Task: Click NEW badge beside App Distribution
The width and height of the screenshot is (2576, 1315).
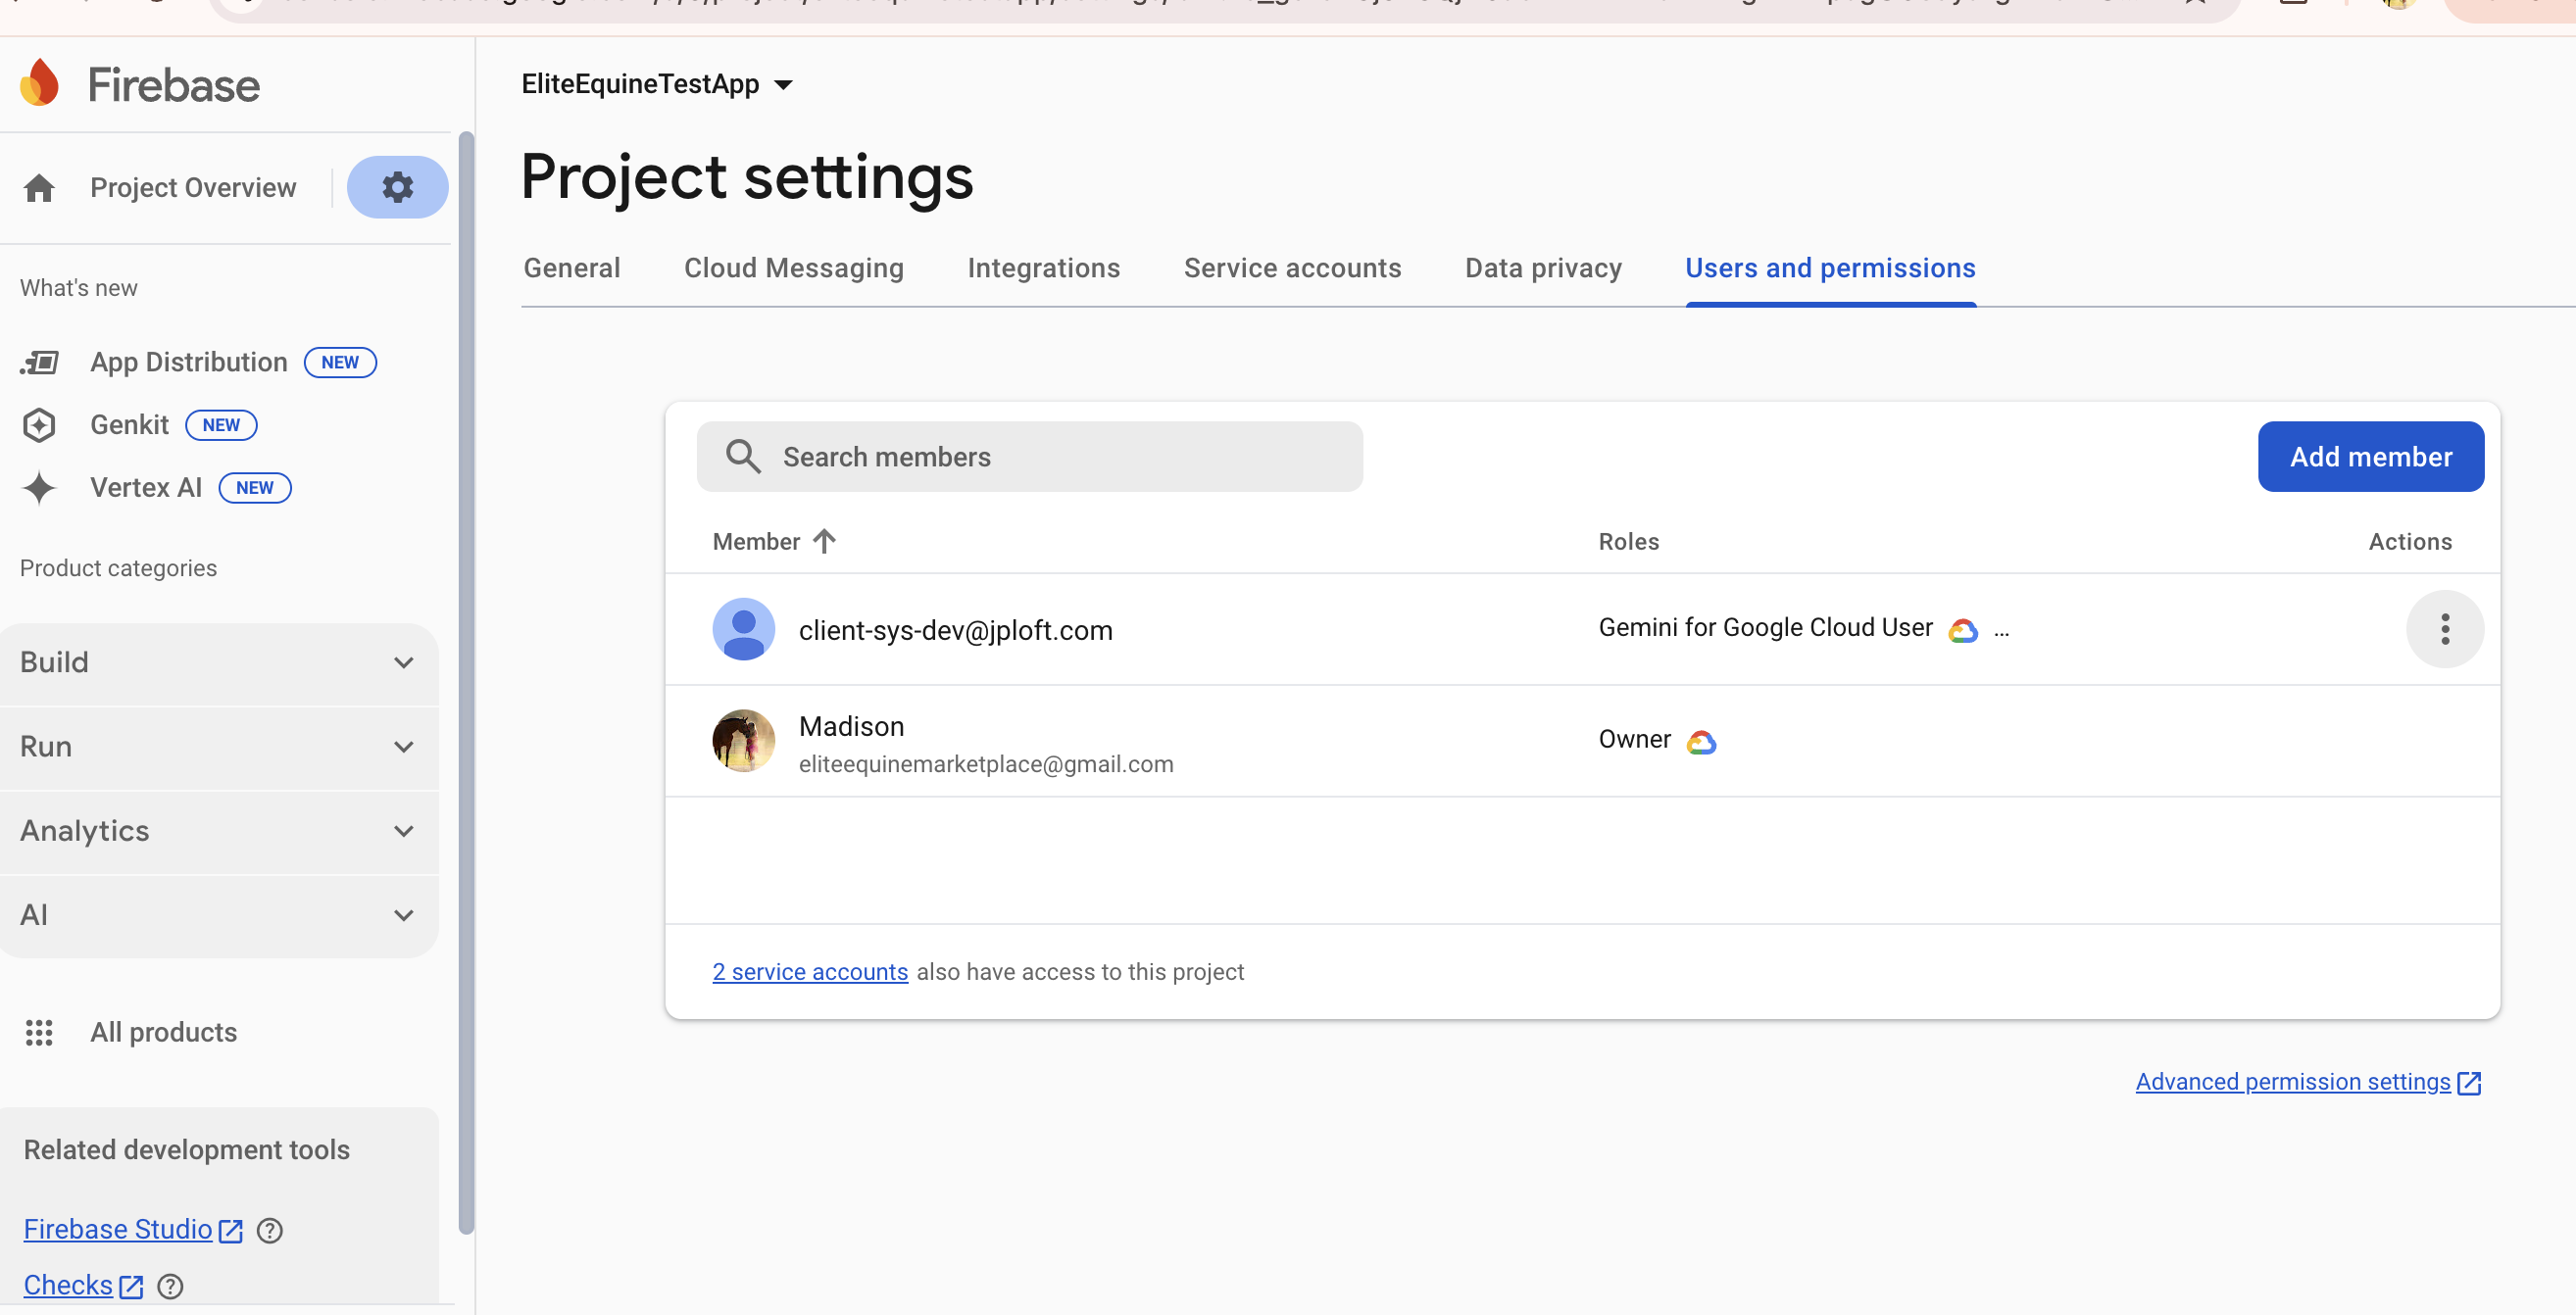Action: point(340,362)
